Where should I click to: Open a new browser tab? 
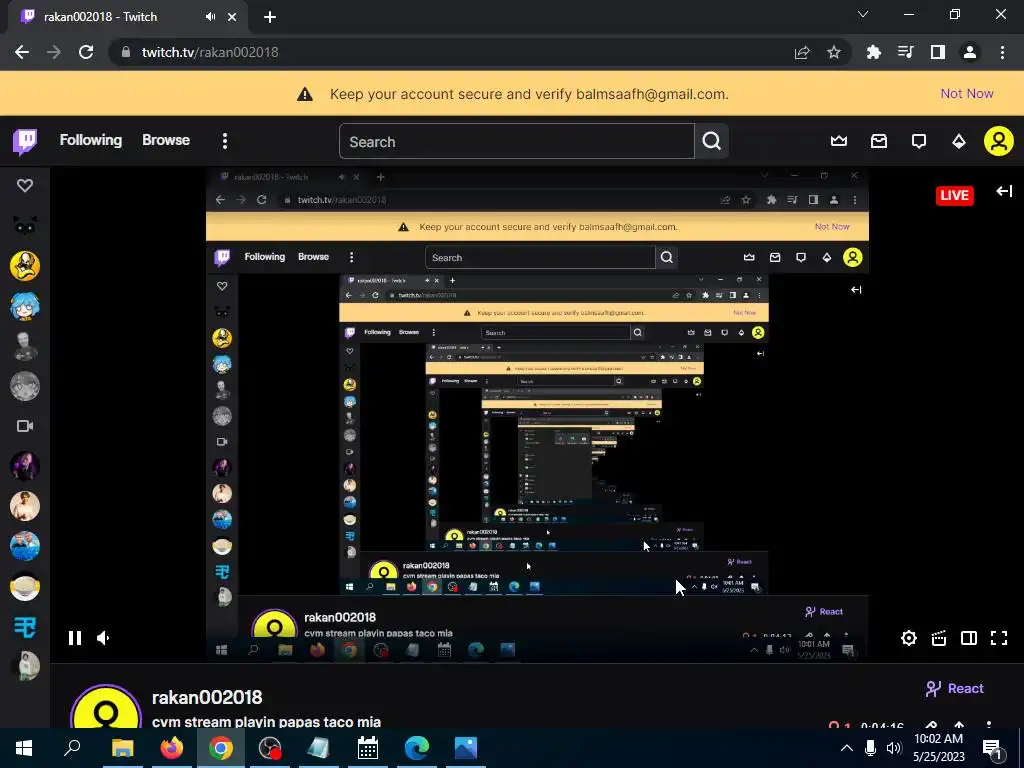point(270,17)
